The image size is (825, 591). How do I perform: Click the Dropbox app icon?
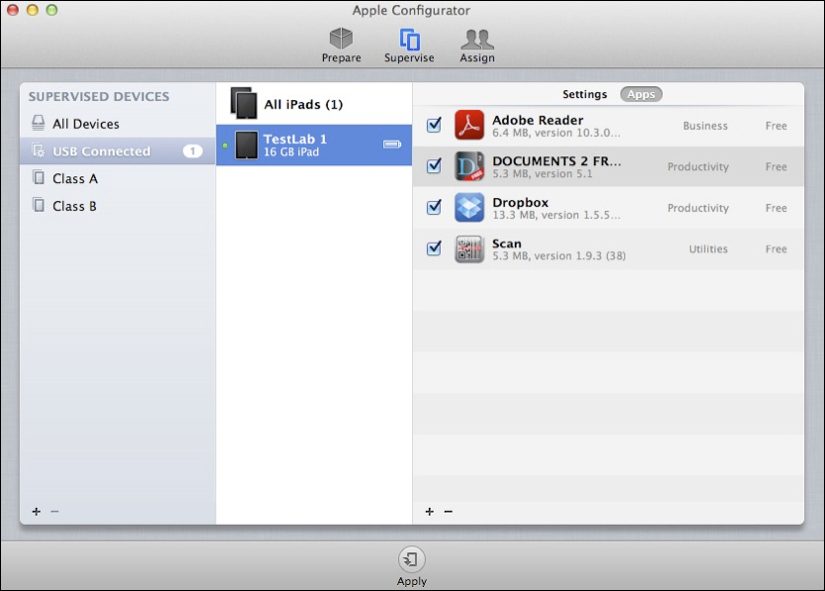tap(469, 207)
